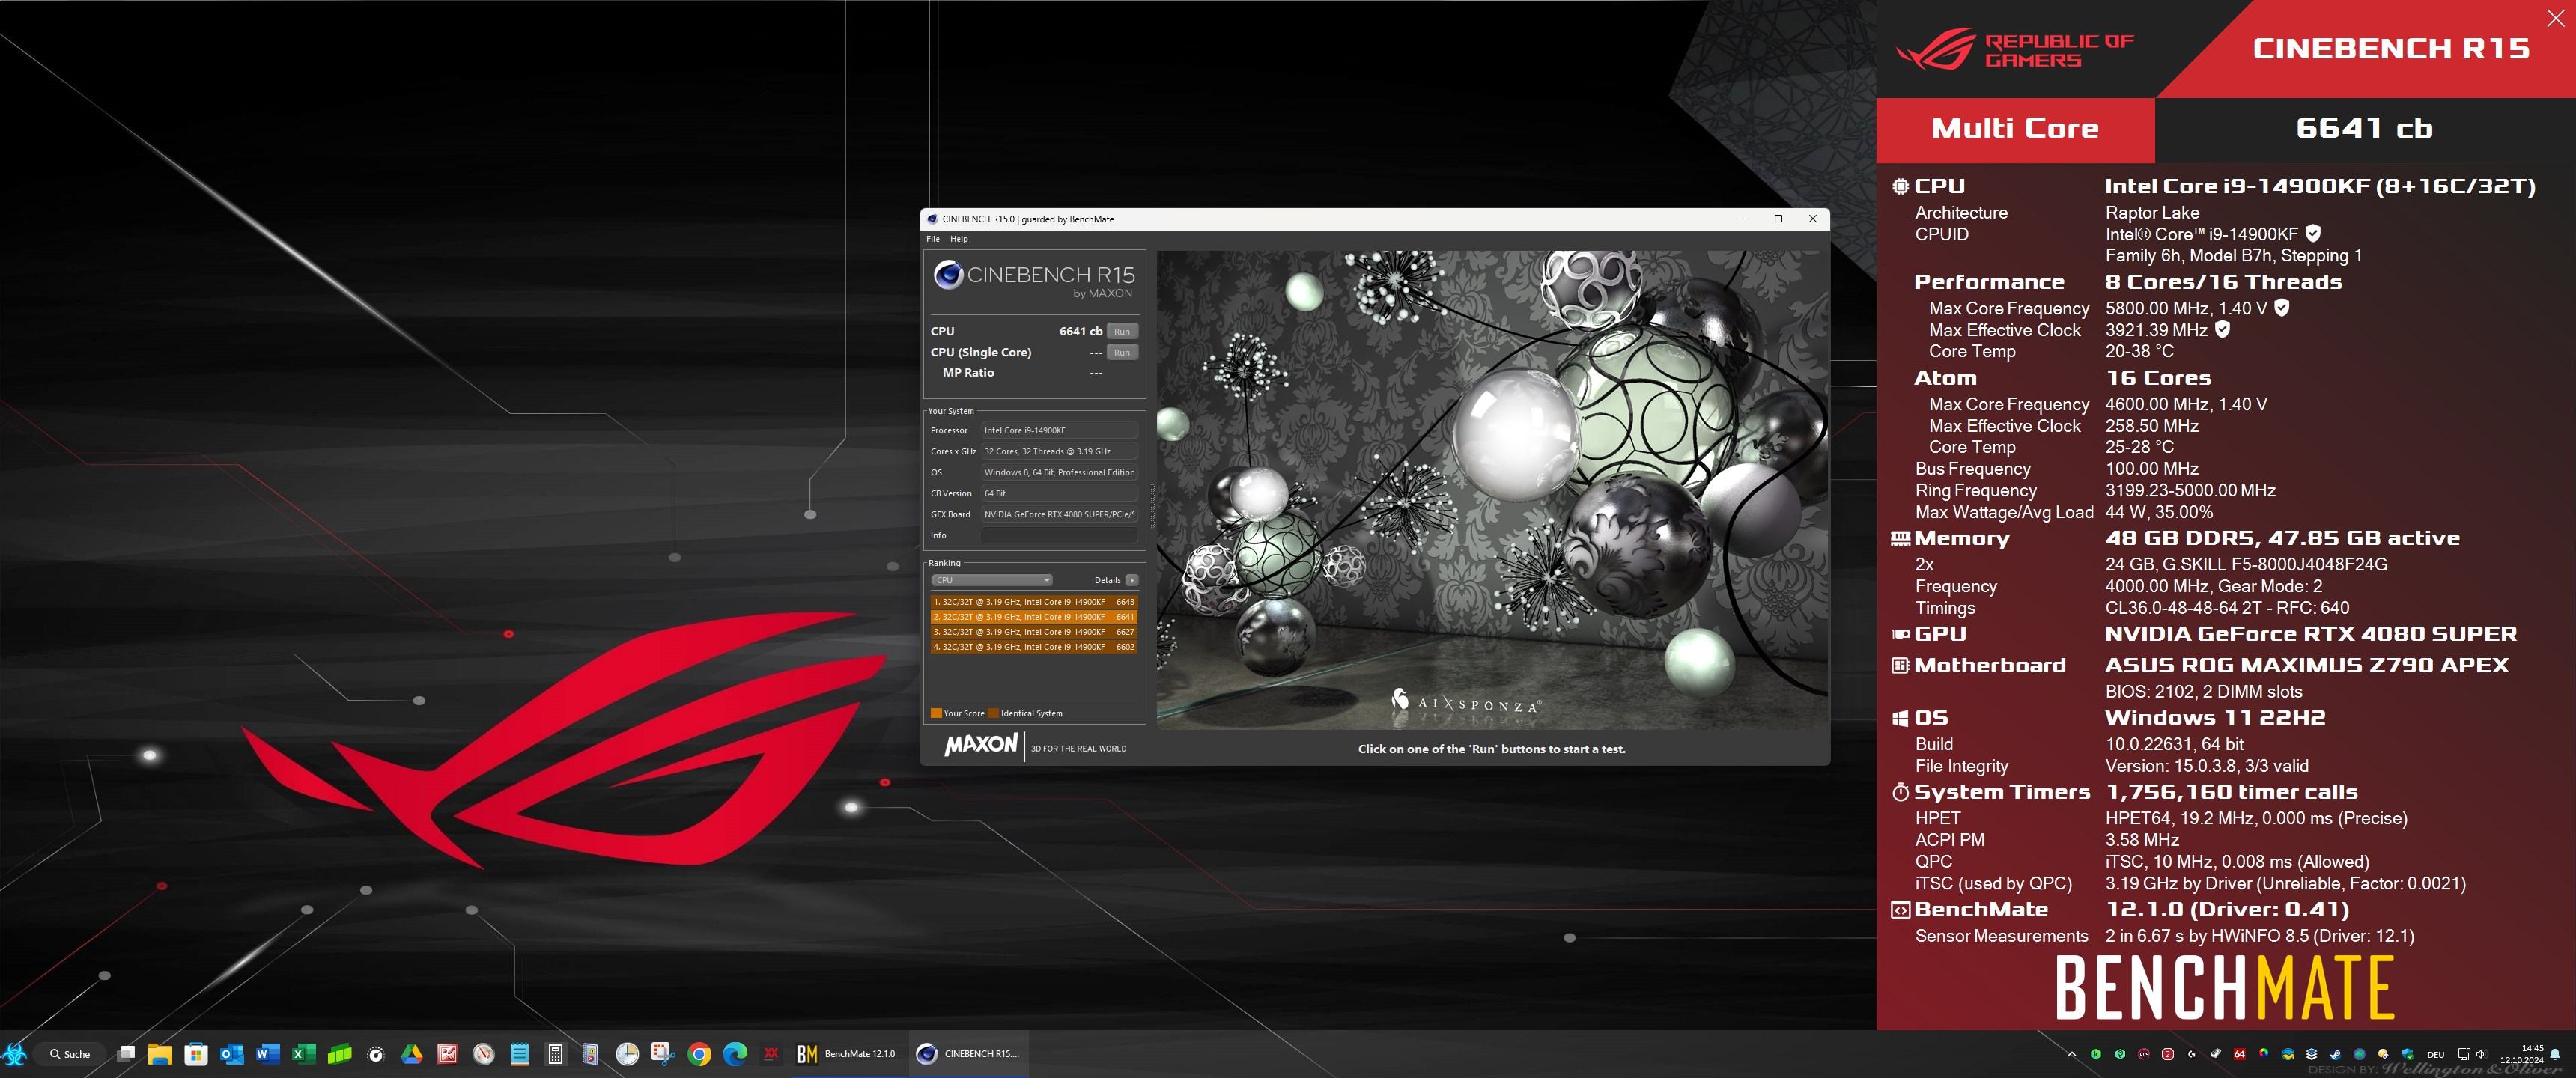2576x1078 pixels.
Task: Open Outlook from taskbar
Action: tap(232, 1053)
